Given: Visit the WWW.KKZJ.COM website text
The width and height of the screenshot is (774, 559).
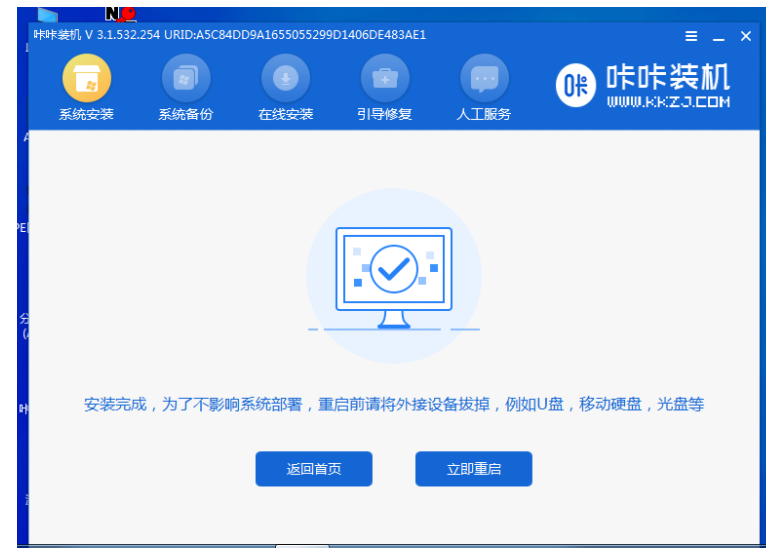Looking at the screenshot, I should pos(668,102).
